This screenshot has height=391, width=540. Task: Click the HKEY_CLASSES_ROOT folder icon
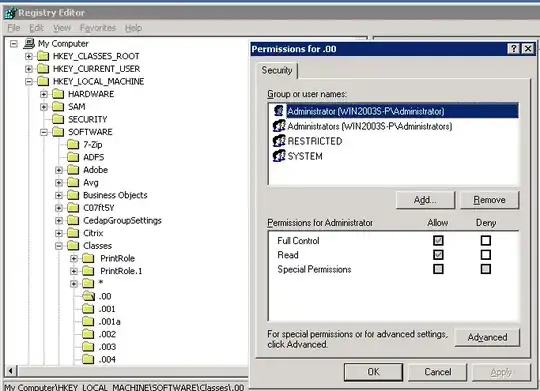coord(43,56)
